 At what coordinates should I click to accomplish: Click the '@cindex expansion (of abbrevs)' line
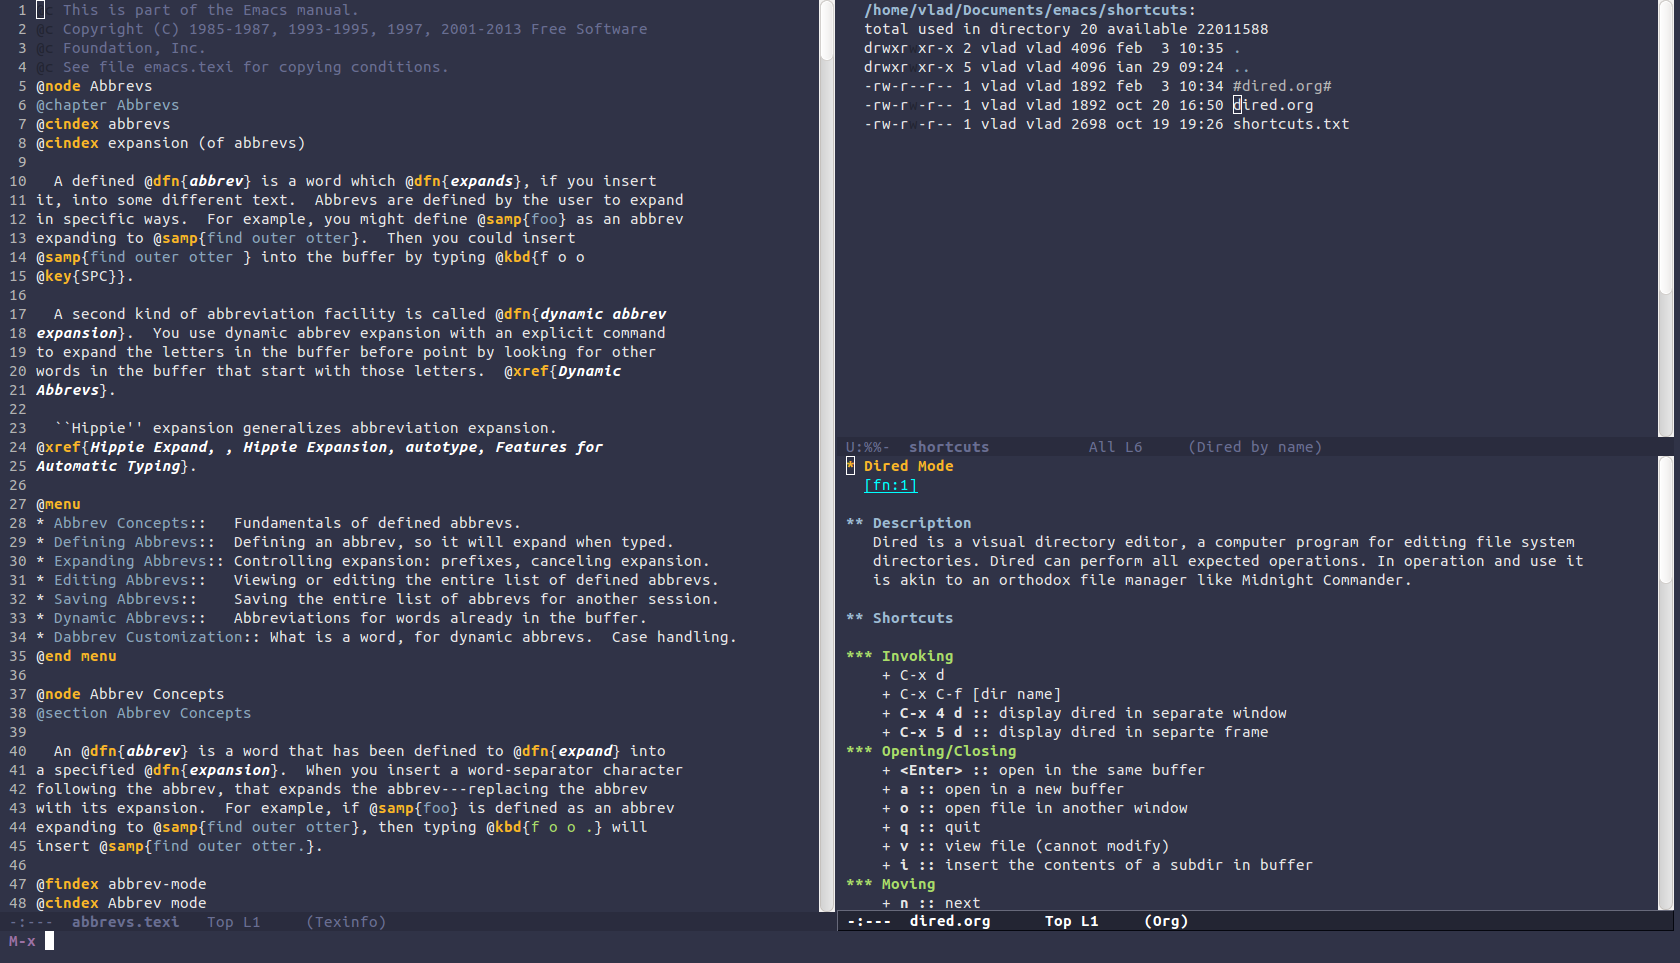click(170, 143)
